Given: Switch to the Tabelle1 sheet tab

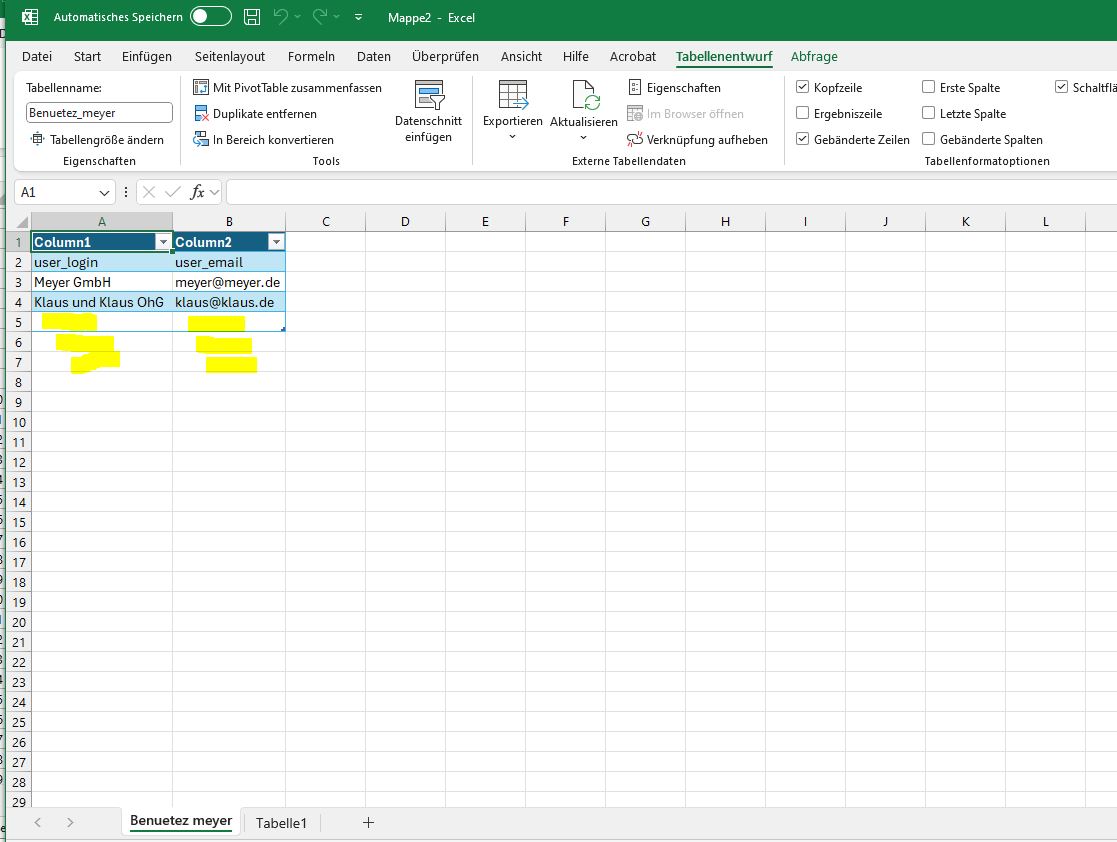Looking at the screenshot, I should point(282,823).
